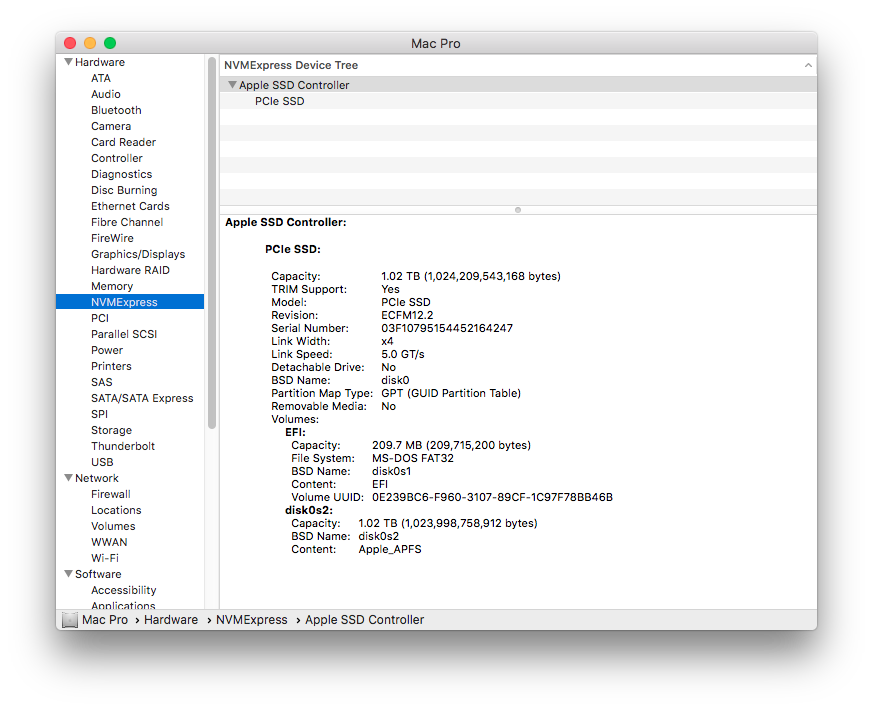Image resolution: width=873 pixels, height=710 pixels.
Task: Click the disk0s2 volume heading
Action: 309,510
